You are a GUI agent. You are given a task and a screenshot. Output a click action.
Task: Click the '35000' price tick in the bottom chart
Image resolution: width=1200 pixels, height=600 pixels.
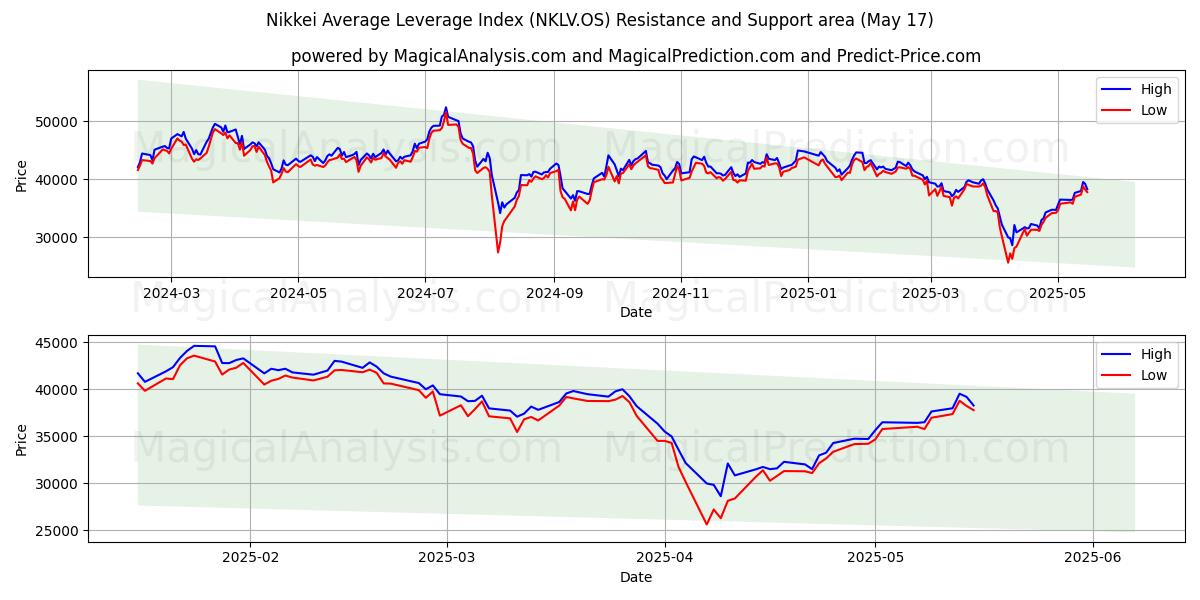point(59,437)
